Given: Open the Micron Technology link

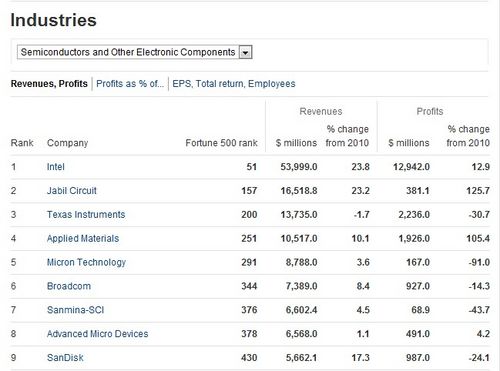Looking at the screenshot, I should [86, 262].
